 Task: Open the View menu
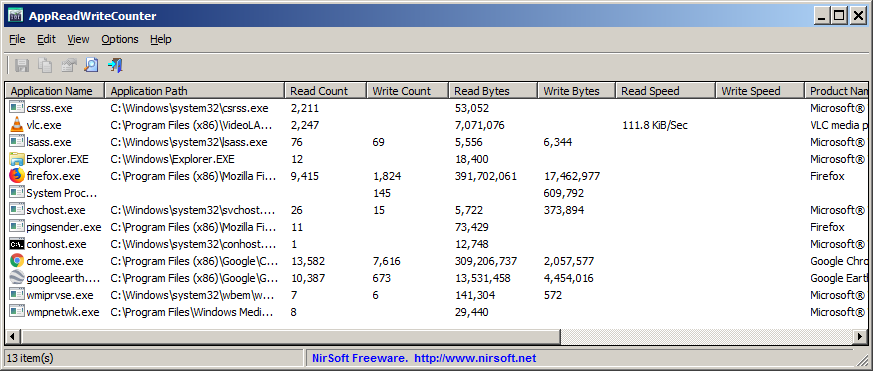[x=79, y=39]
